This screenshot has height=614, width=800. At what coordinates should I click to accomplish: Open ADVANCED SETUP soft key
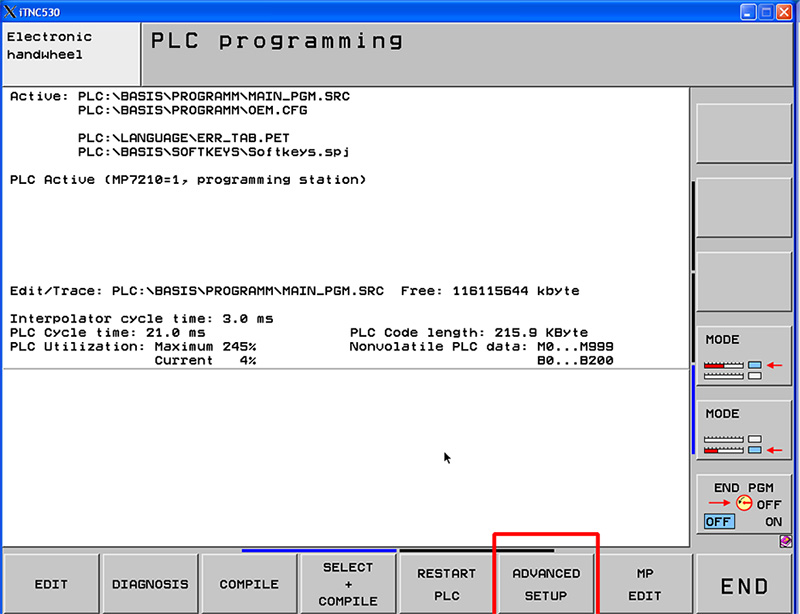coord(546,585)
